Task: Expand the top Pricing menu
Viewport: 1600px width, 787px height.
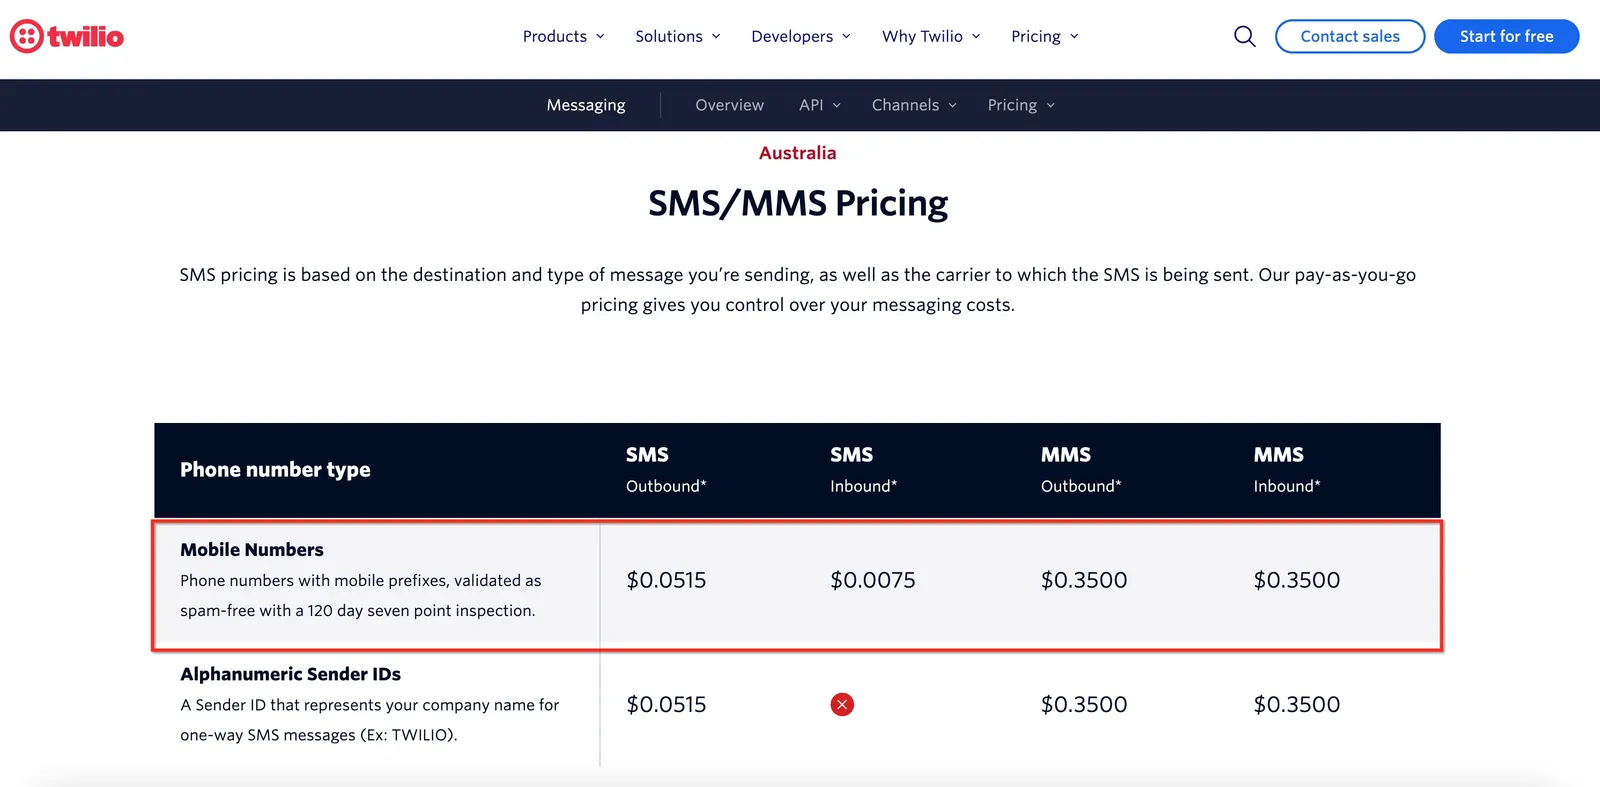Action: coord(1044,37)
